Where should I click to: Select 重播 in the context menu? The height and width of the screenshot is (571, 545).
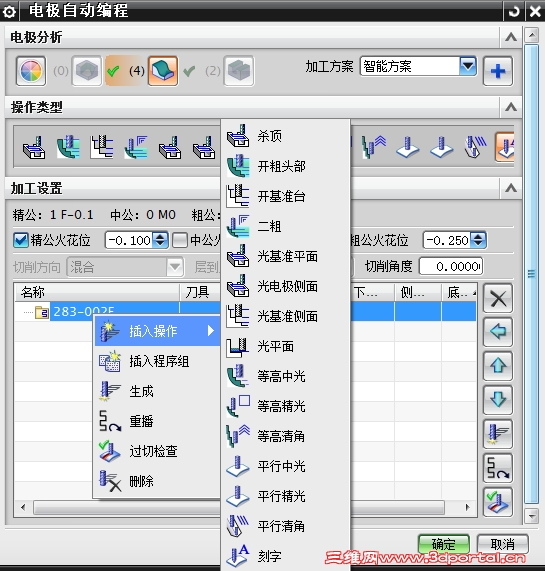157,421
